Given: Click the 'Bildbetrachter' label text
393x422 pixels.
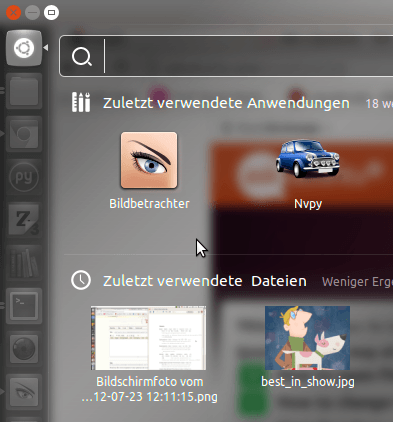Looking at the screenshot, I should click(x=149, y=204).
